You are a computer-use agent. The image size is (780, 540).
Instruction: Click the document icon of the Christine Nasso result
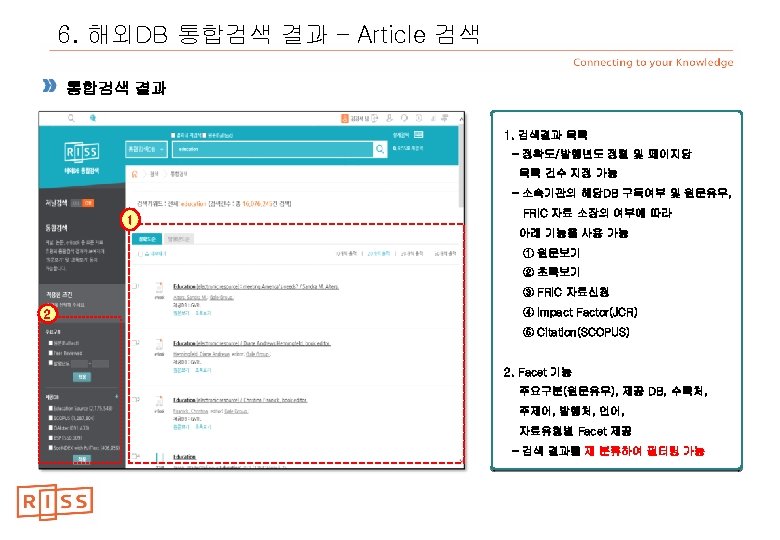click(x=159, y=401)
